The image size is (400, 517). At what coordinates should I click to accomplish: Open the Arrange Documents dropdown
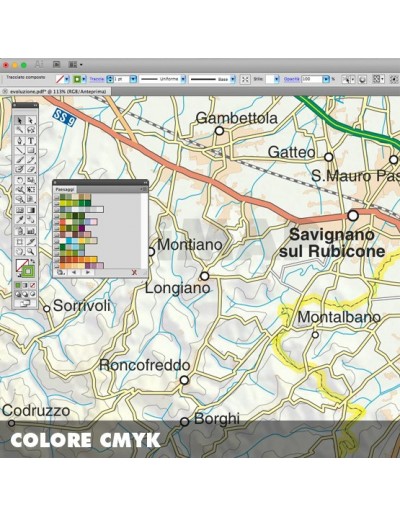pos(75,64)
